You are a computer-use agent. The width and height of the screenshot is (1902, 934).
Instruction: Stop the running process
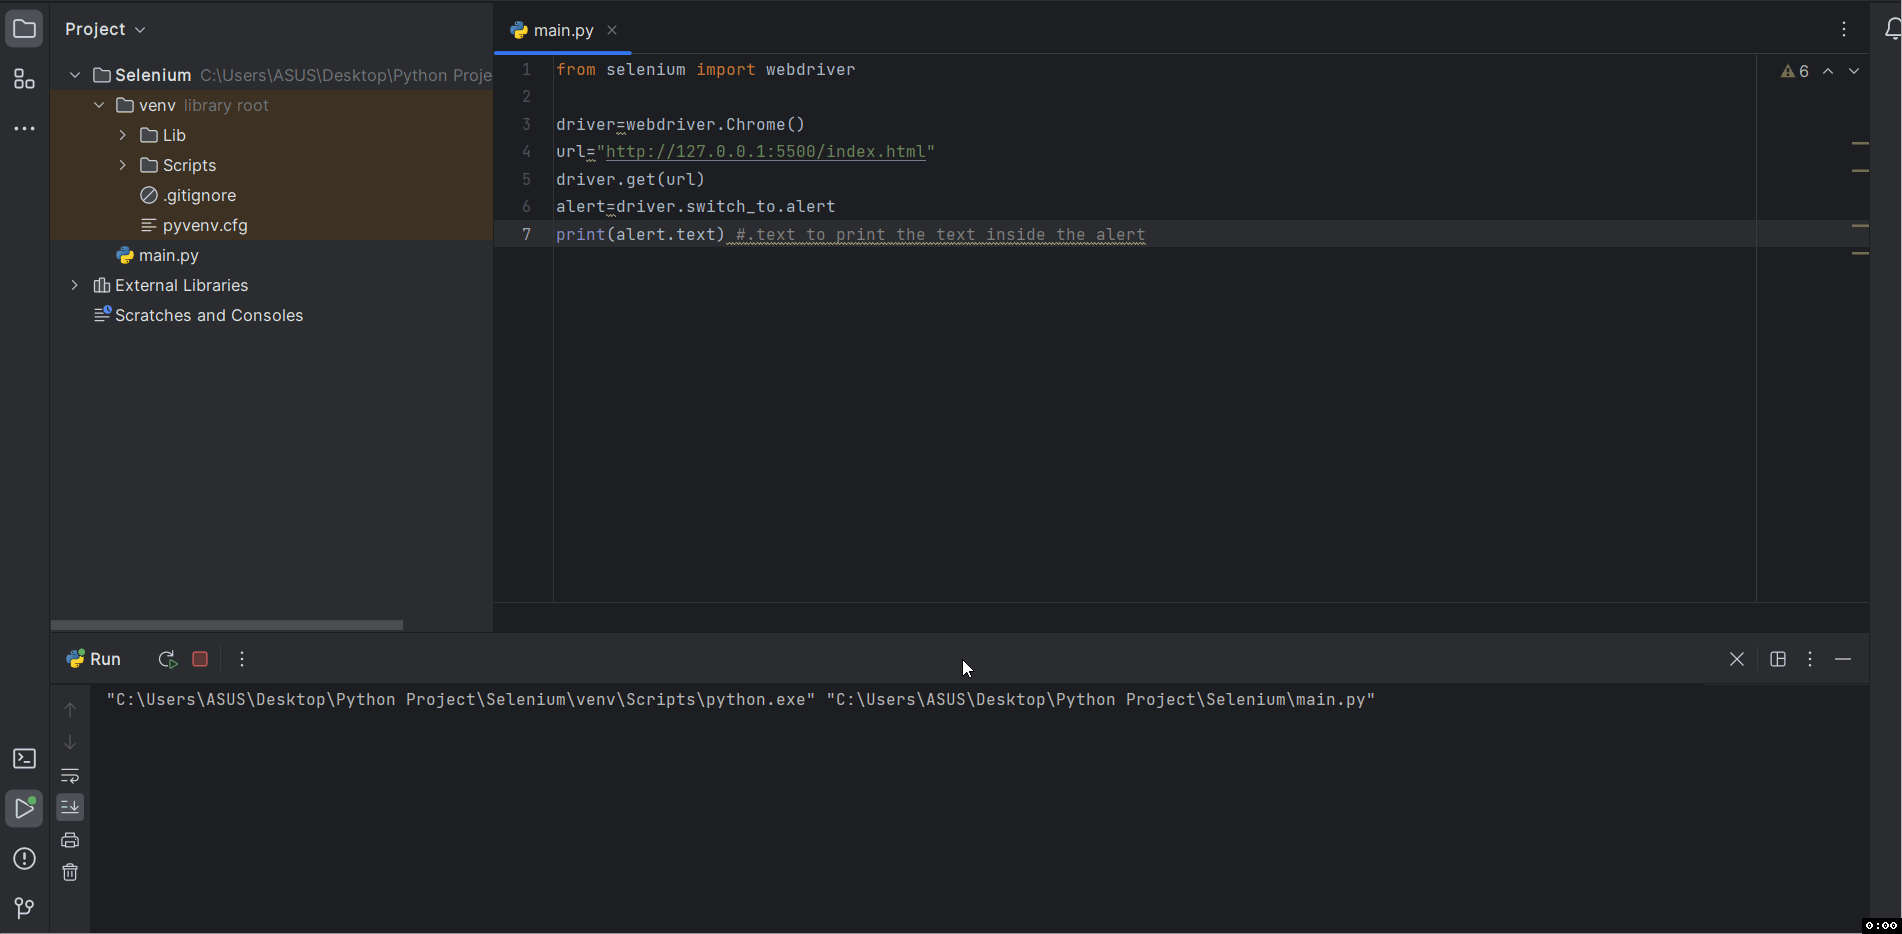point(200,659)
